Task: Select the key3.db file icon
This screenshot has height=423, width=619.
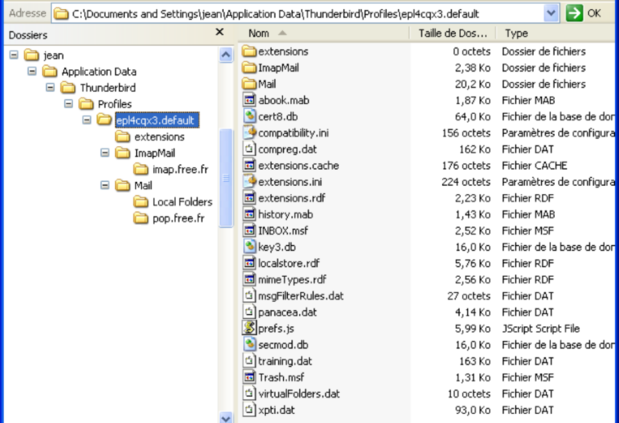Action: [249, 246]
